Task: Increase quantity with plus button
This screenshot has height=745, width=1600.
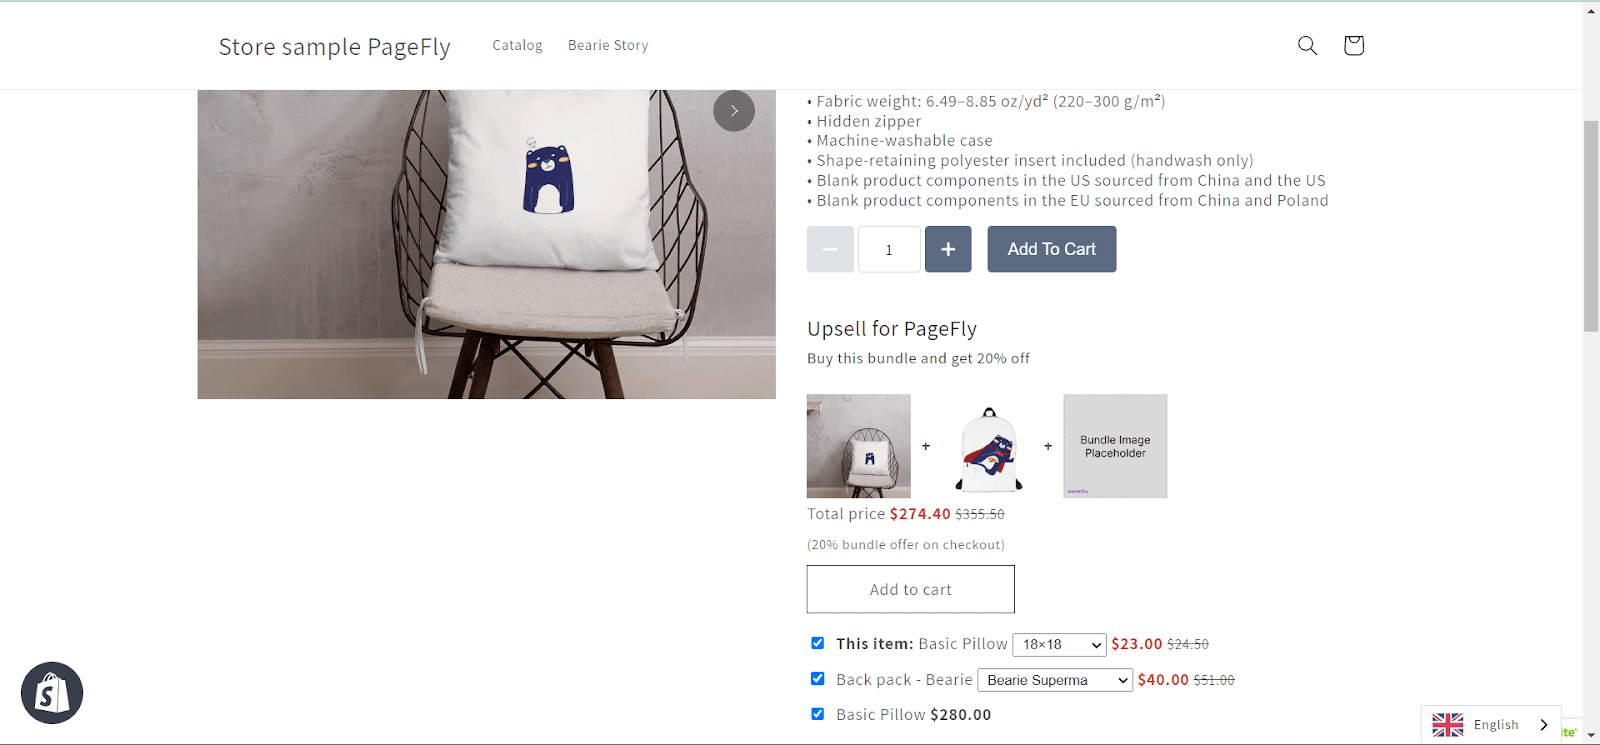Action: (x=948, y=249)
